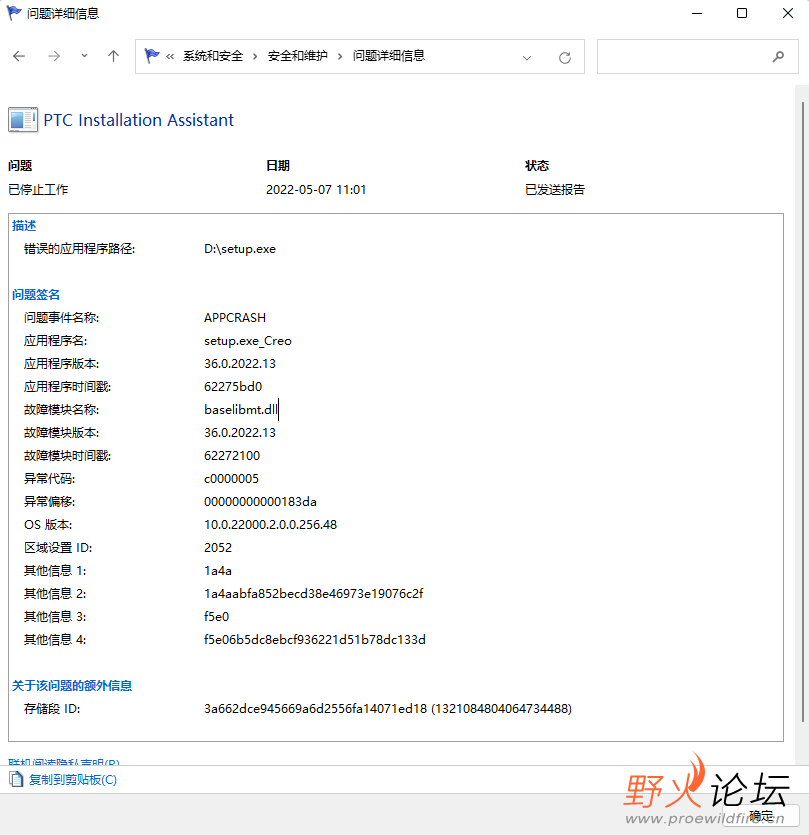Screen dimensions: 809x835
Task: Expand hidden breadcrumb path chevrons
Action: click(170, 56)
